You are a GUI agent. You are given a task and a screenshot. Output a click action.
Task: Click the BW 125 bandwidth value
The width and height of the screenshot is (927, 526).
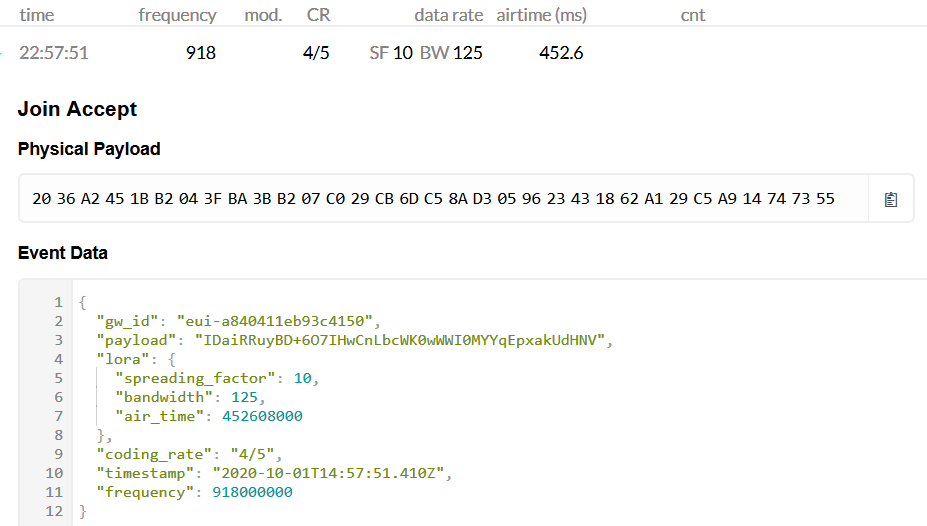point(451,53)
